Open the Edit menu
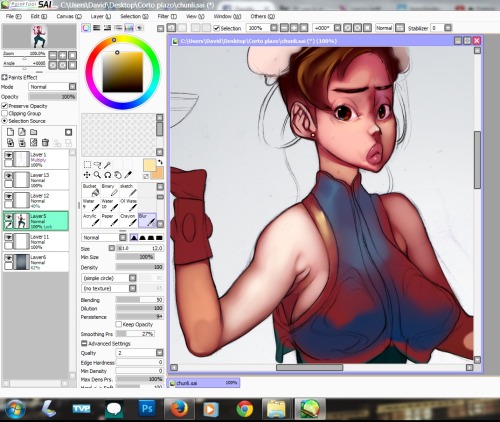 [39, 16]
